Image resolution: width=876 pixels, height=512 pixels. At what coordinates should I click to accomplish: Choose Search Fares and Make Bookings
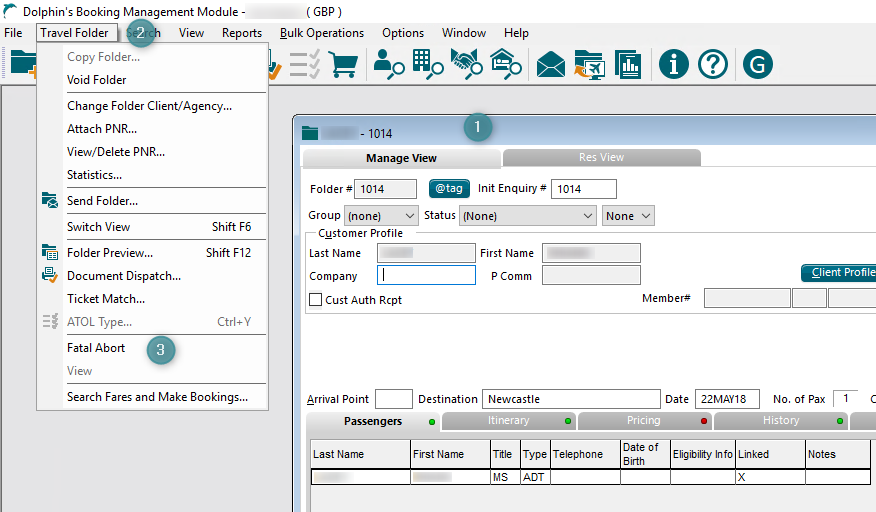pyautogui.click(x=152, y=397)
